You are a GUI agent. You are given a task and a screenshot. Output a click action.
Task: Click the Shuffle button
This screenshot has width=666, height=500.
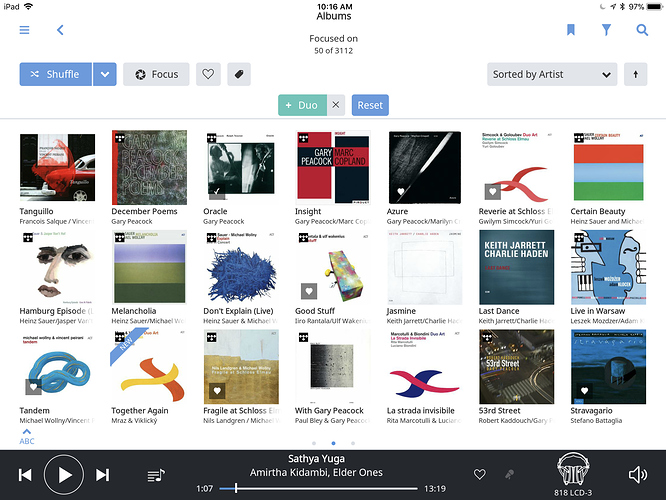click(56, 74)
